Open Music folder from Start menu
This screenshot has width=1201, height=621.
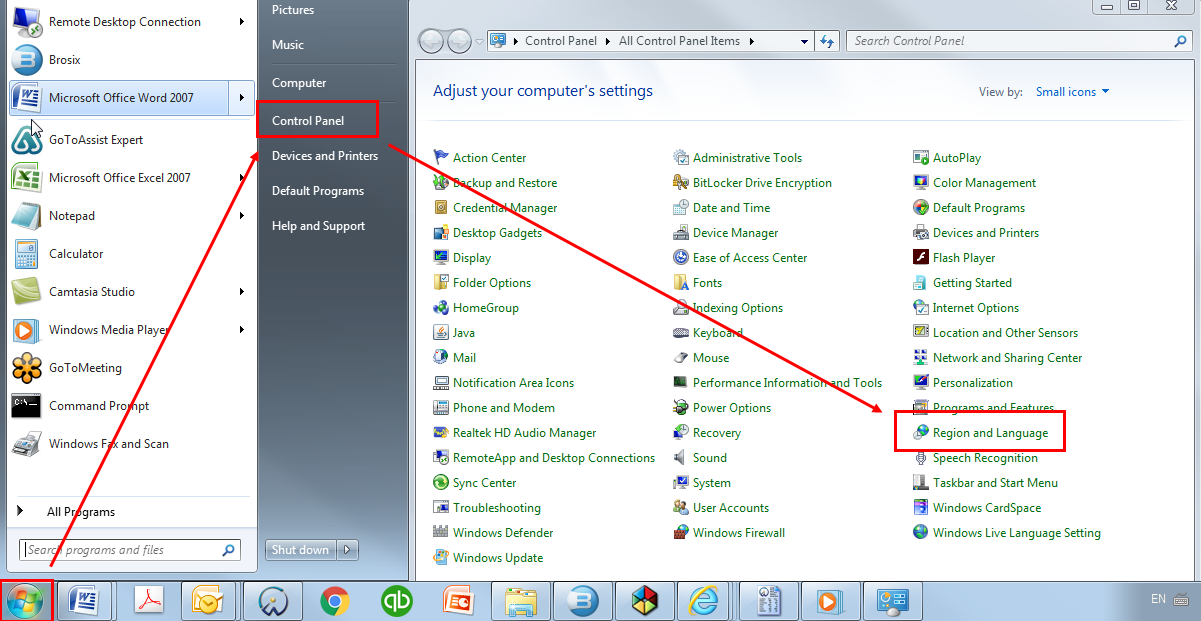[x=288, y=45]
